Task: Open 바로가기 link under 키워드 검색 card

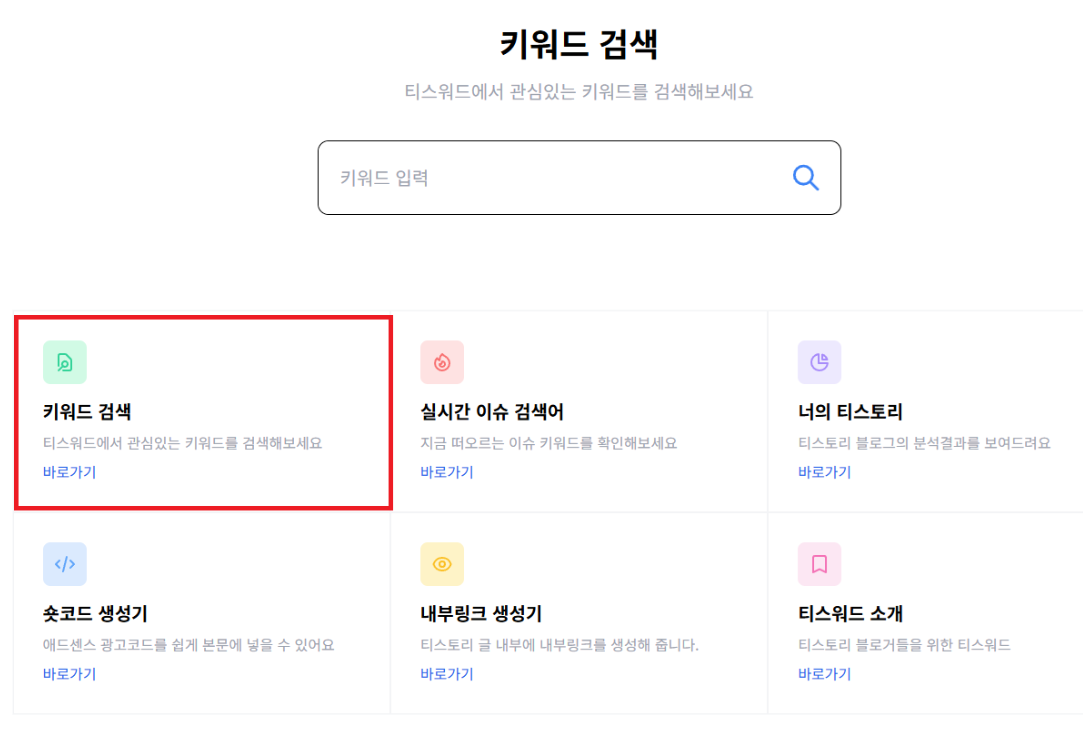Action: (69, 472)
